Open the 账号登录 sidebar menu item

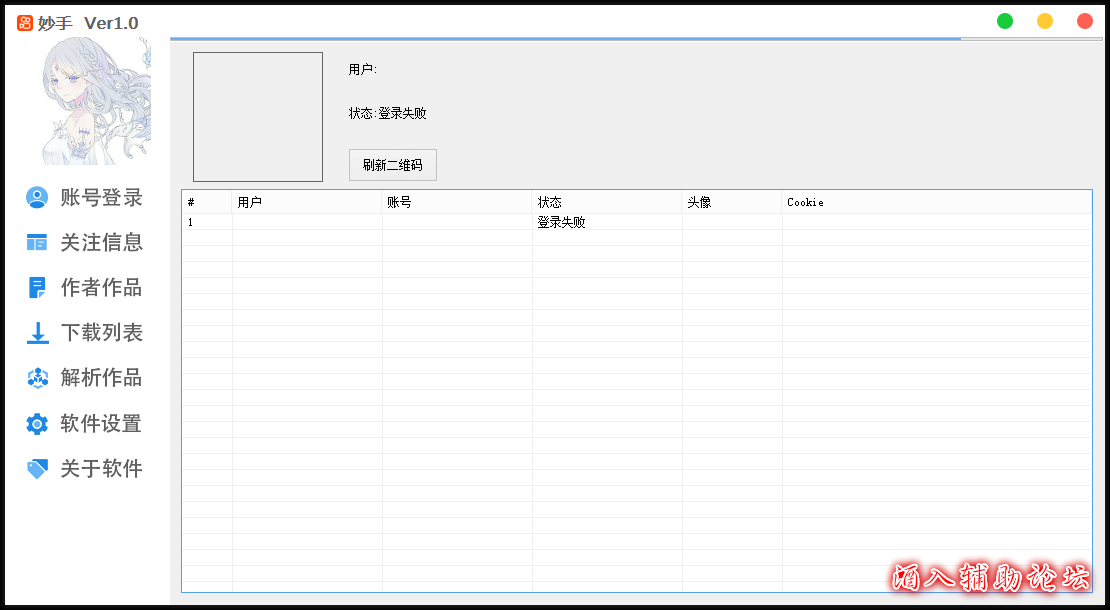pyautogui.click(x=101, y=198)
